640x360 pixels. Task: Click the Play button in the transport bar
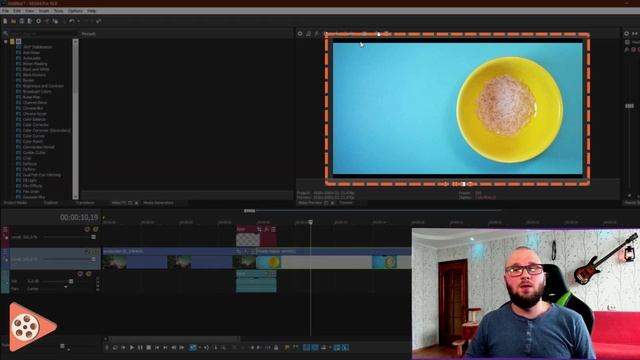(131, 348)
